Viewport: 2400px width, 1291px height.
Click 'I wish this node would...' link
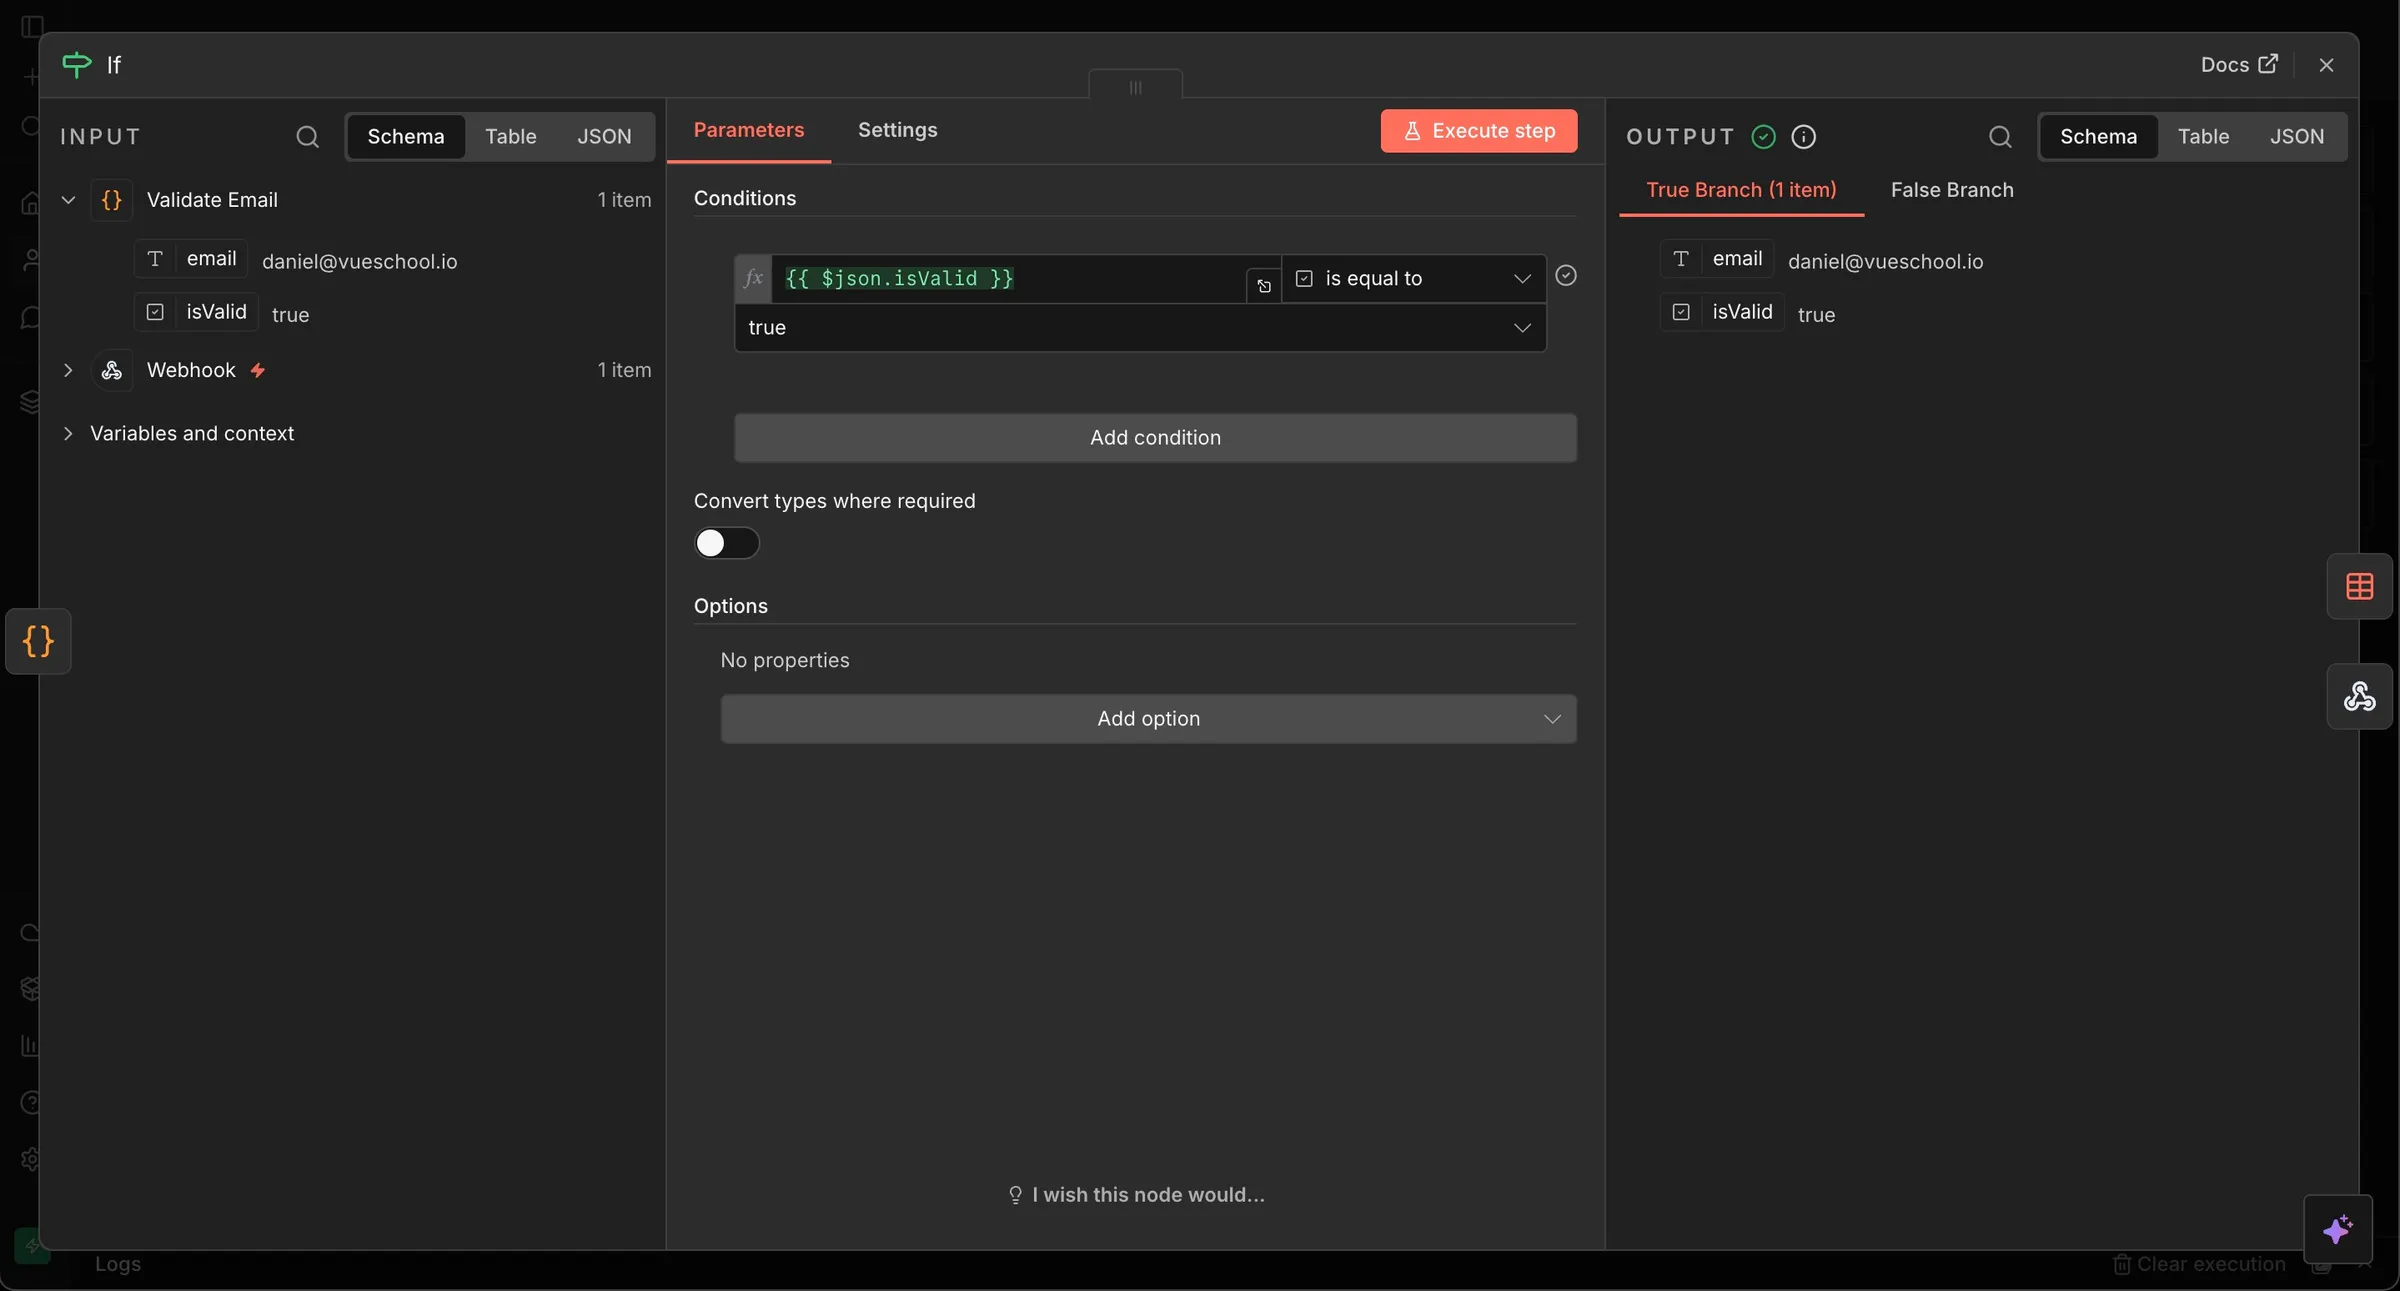coord(1136,1195)
